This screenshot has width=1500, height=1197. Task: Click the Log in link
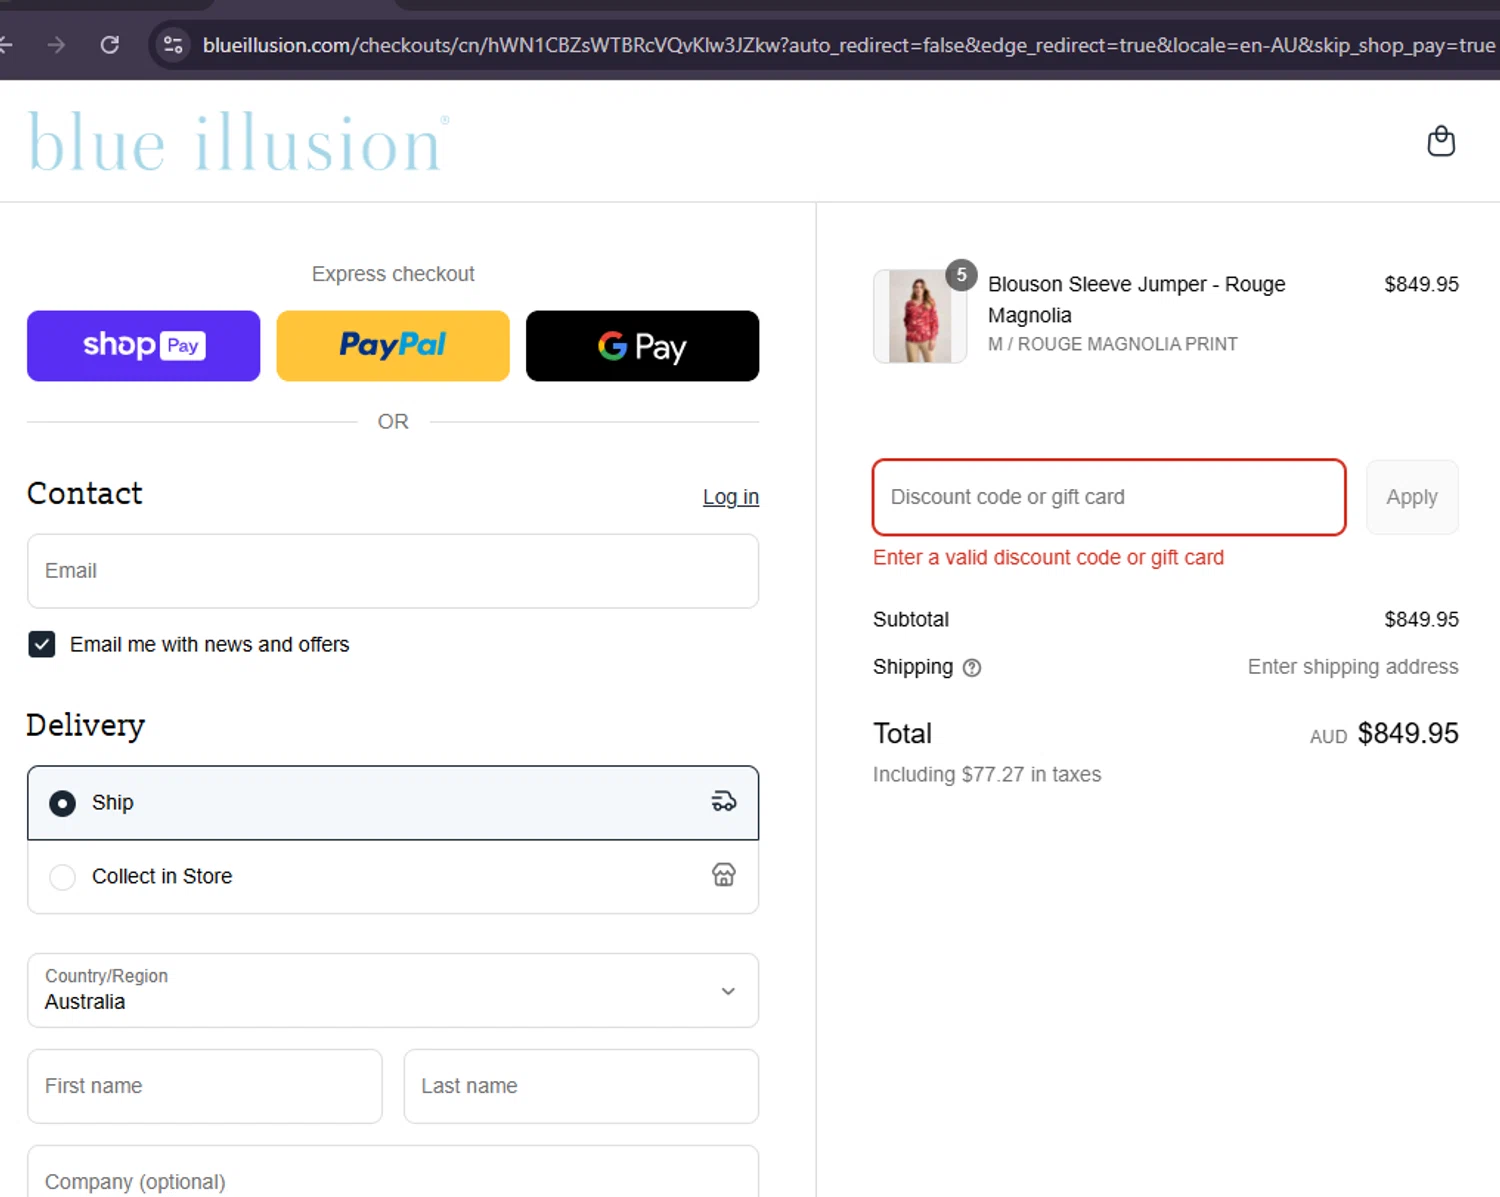tap(731, 497)
